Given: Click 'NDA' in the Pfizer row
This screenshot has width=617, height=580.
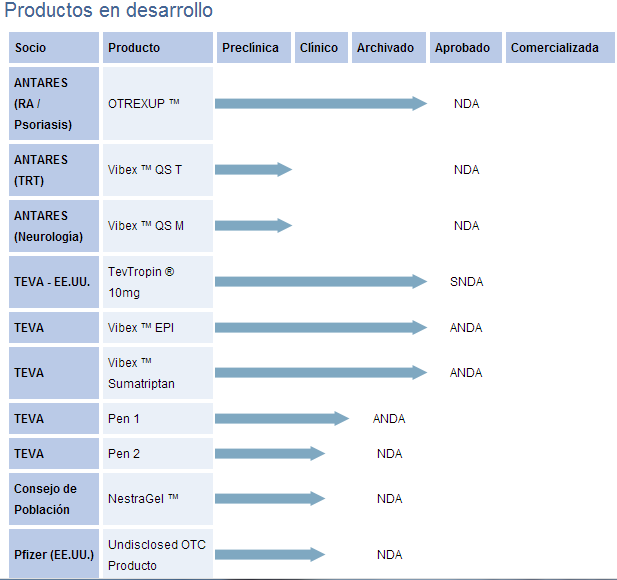Looking at the screenshot, I should pos(390,555).
